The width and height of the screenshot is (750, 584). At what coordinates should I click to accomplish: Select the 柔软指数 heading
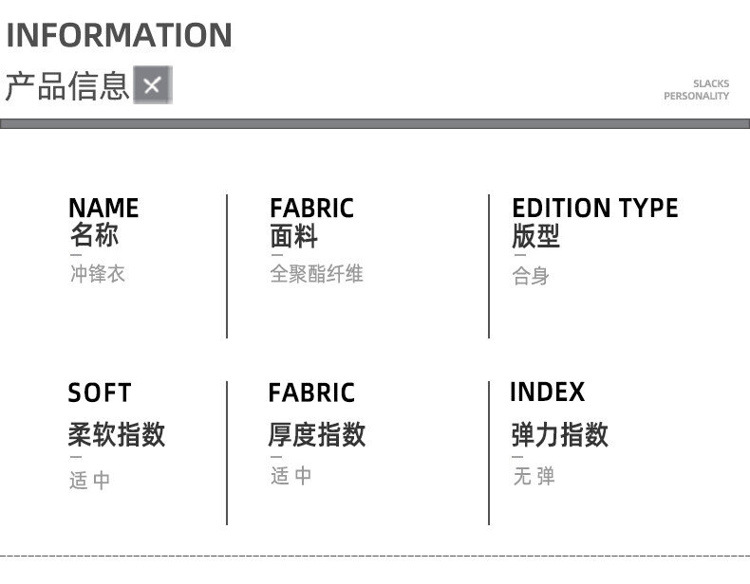click(116, 435)
